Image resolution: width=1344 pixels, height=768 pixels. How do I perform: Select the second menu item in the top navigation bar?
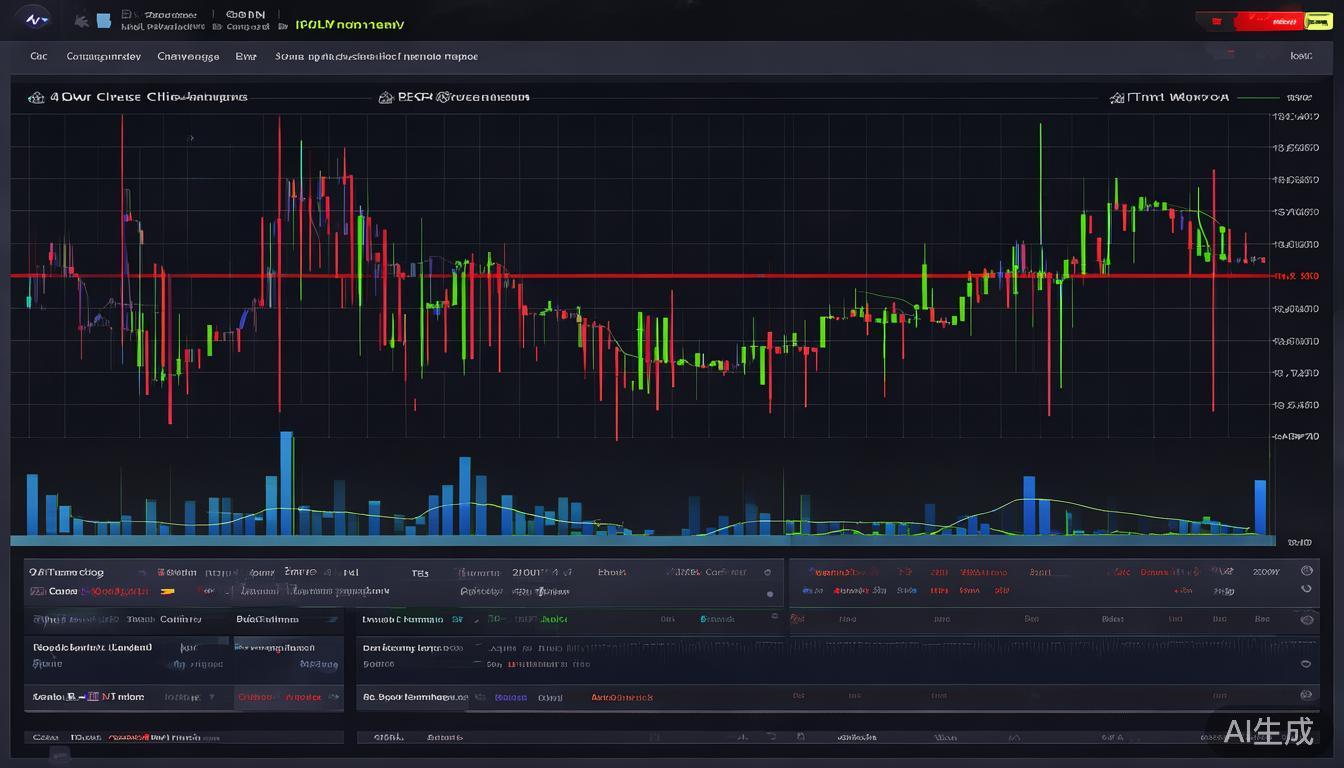point(103,57)
